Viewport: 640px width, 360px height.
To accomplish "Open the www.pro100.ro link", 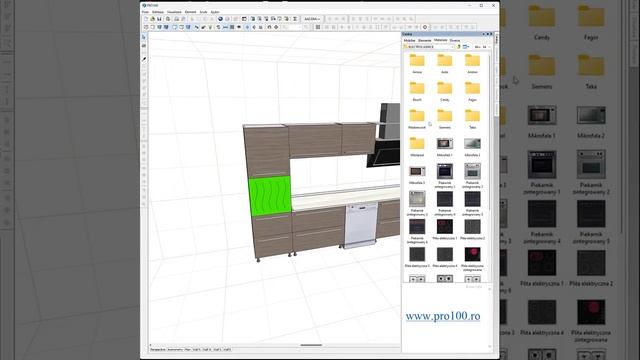I will (443, 316).
